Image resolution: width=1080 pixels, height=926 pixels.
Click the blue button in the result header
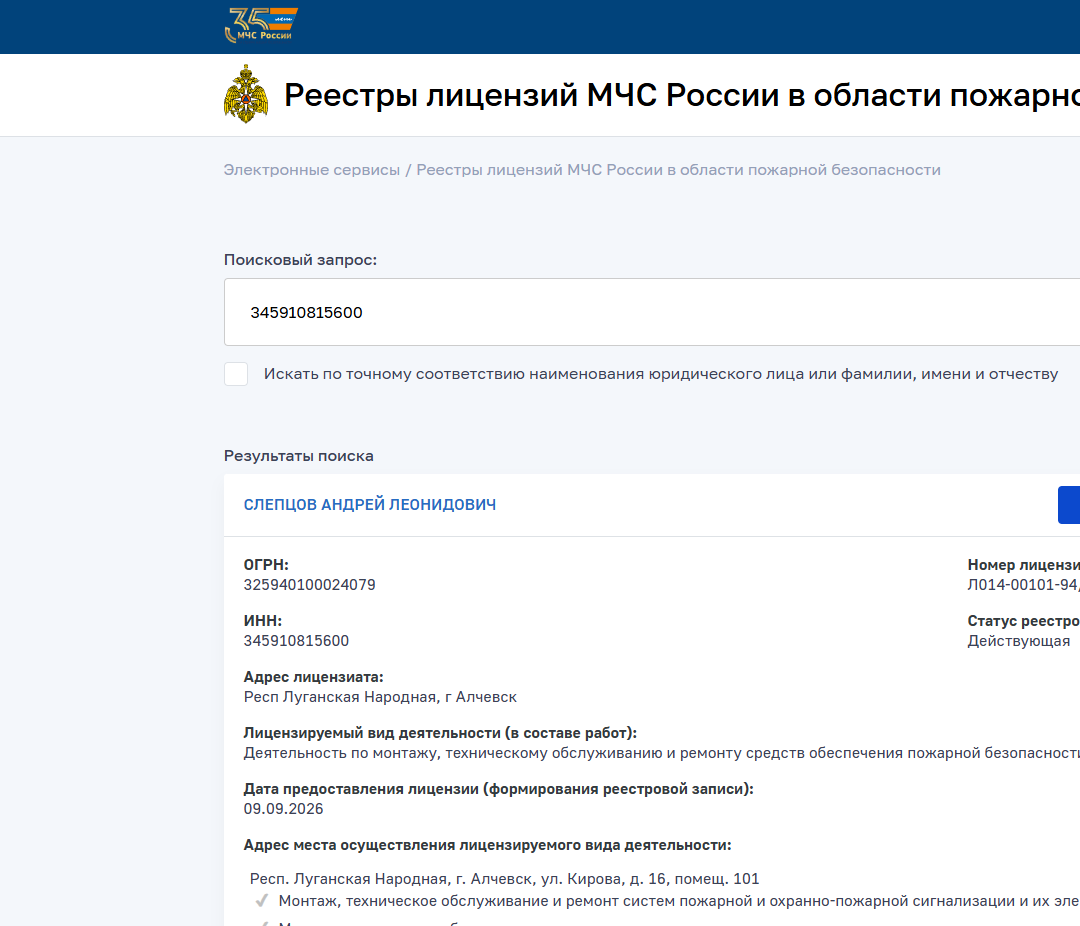(1069, 505)
